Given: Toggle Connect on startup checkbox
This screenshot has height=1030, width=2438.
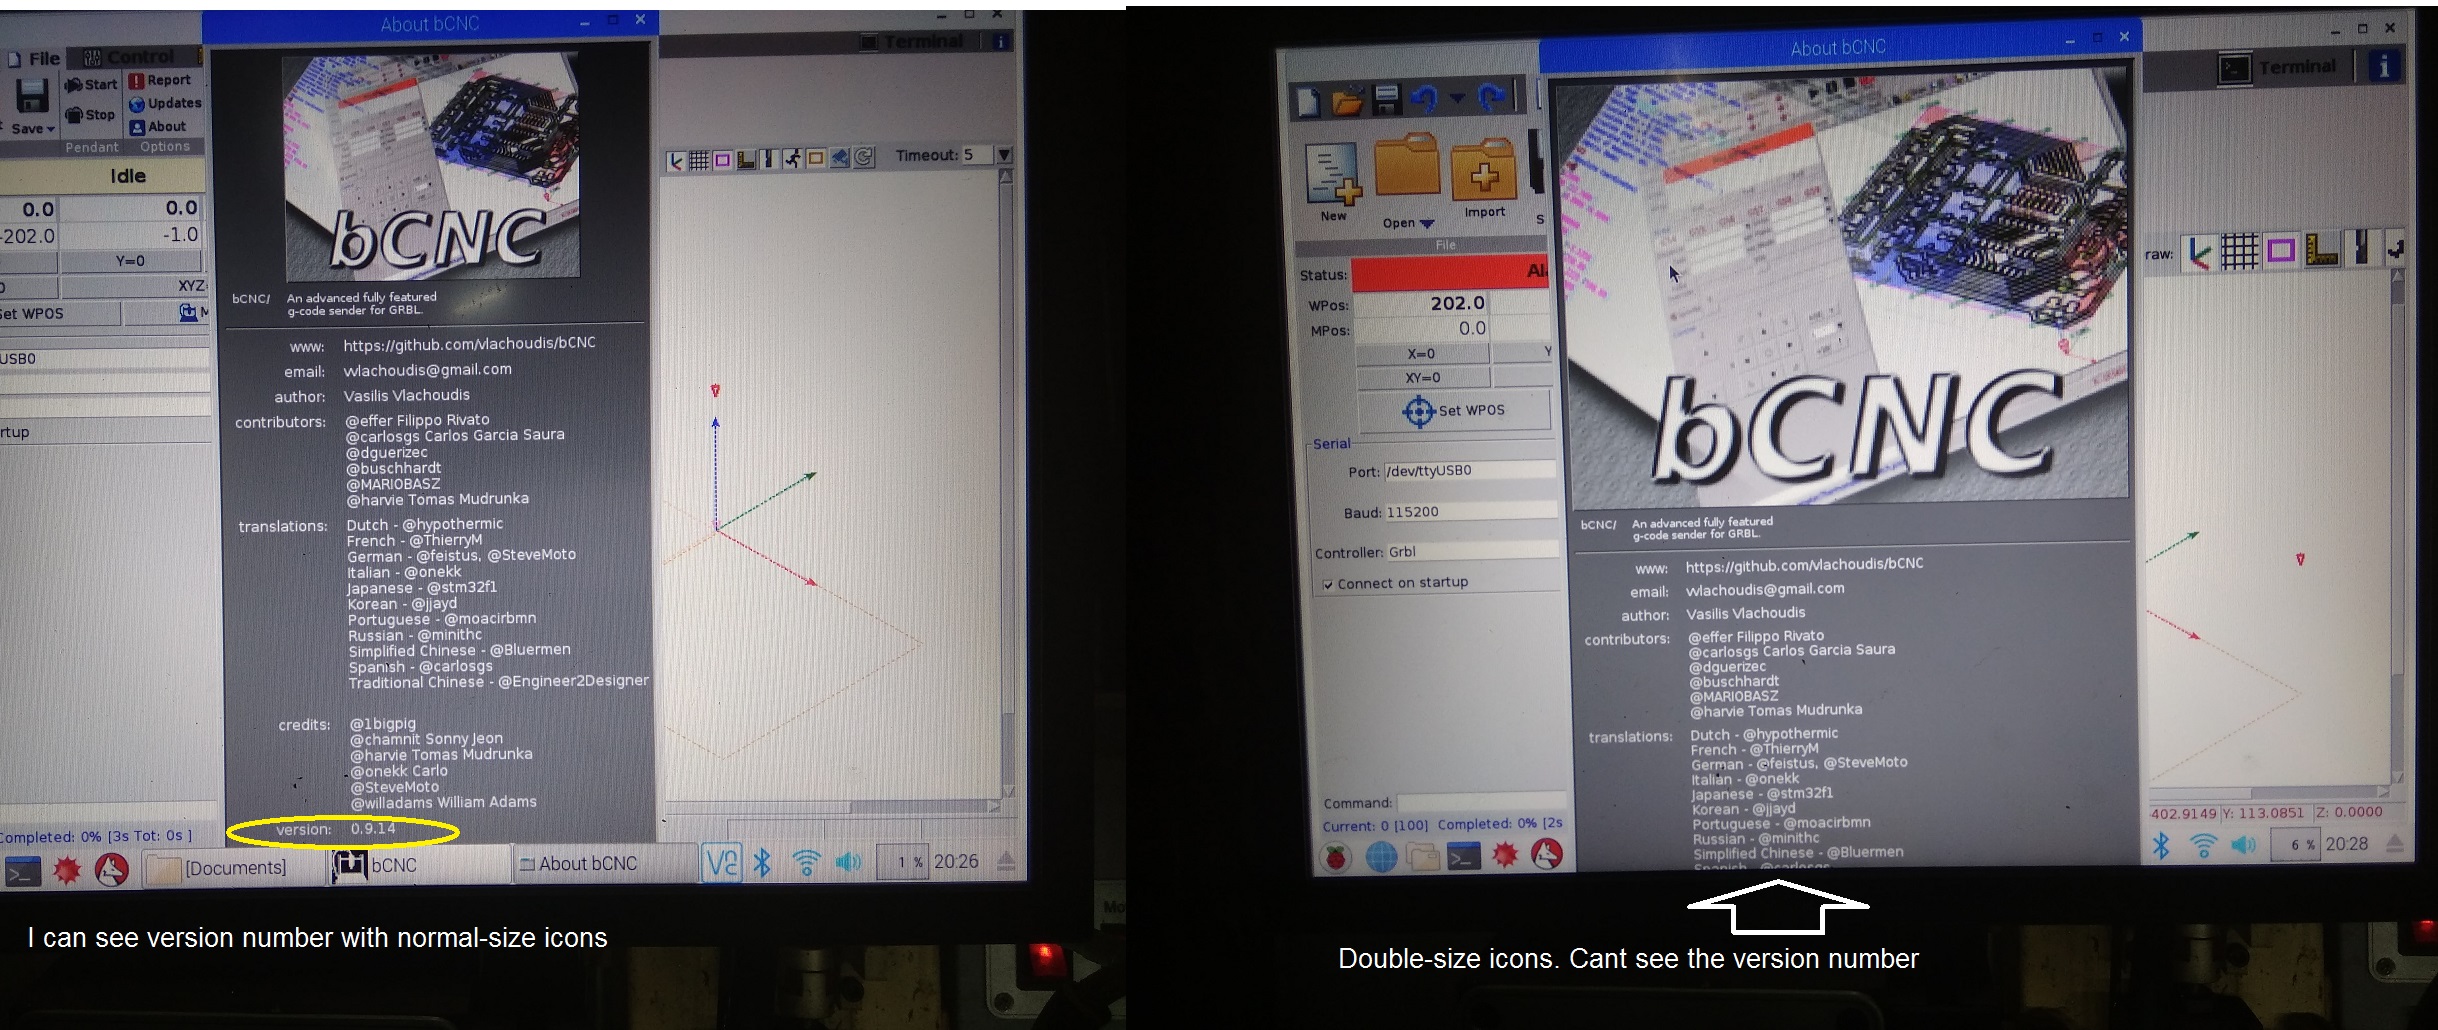Looking at the screenshot, I should (1328, 585).
